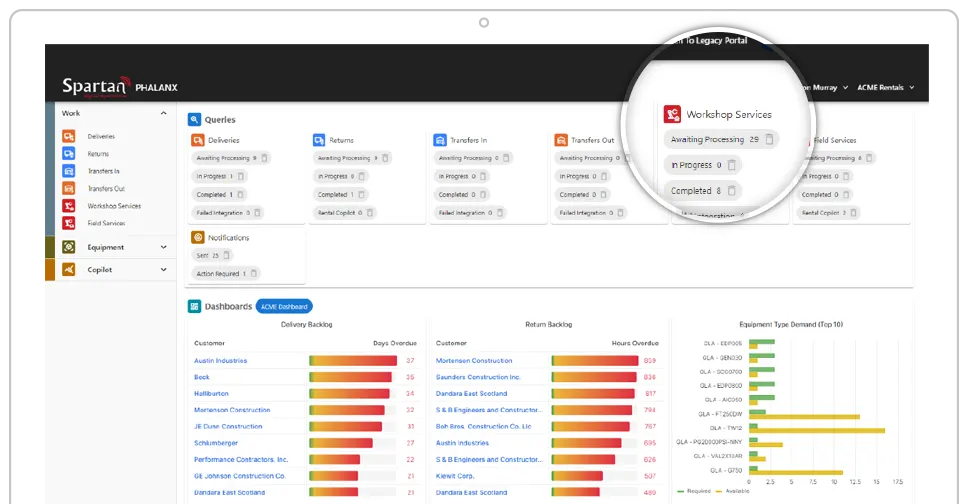Click the Deliveries card icon
Image resolution: width=969 pixels, height=504 pixels.
198,140
